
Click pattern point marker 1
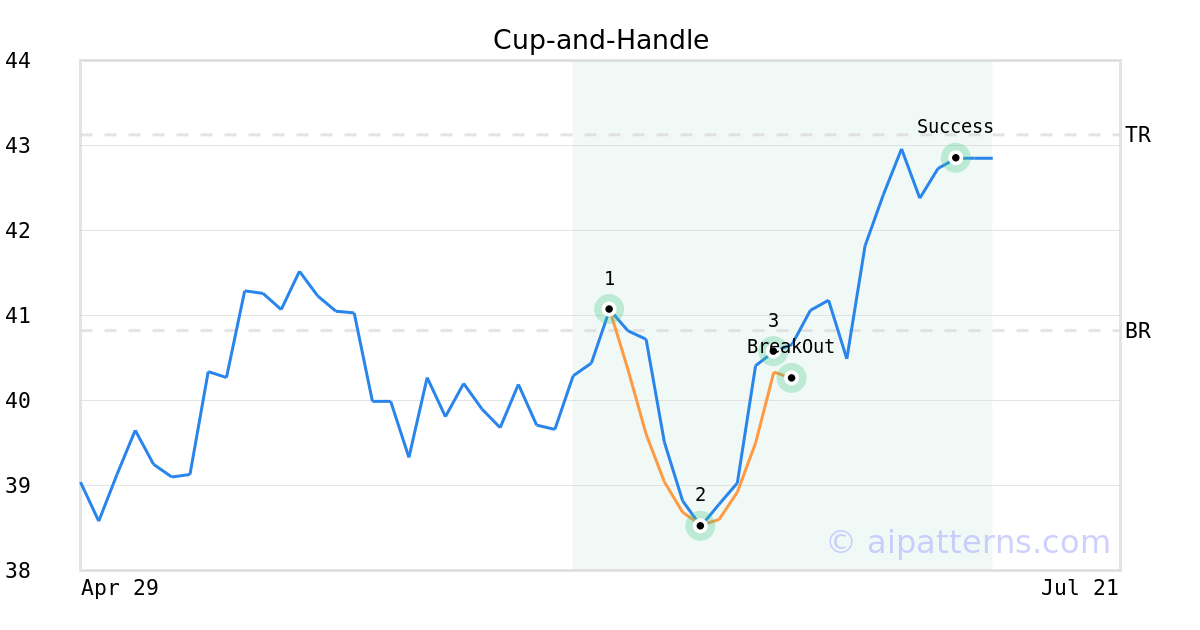[x=609, y=309]
